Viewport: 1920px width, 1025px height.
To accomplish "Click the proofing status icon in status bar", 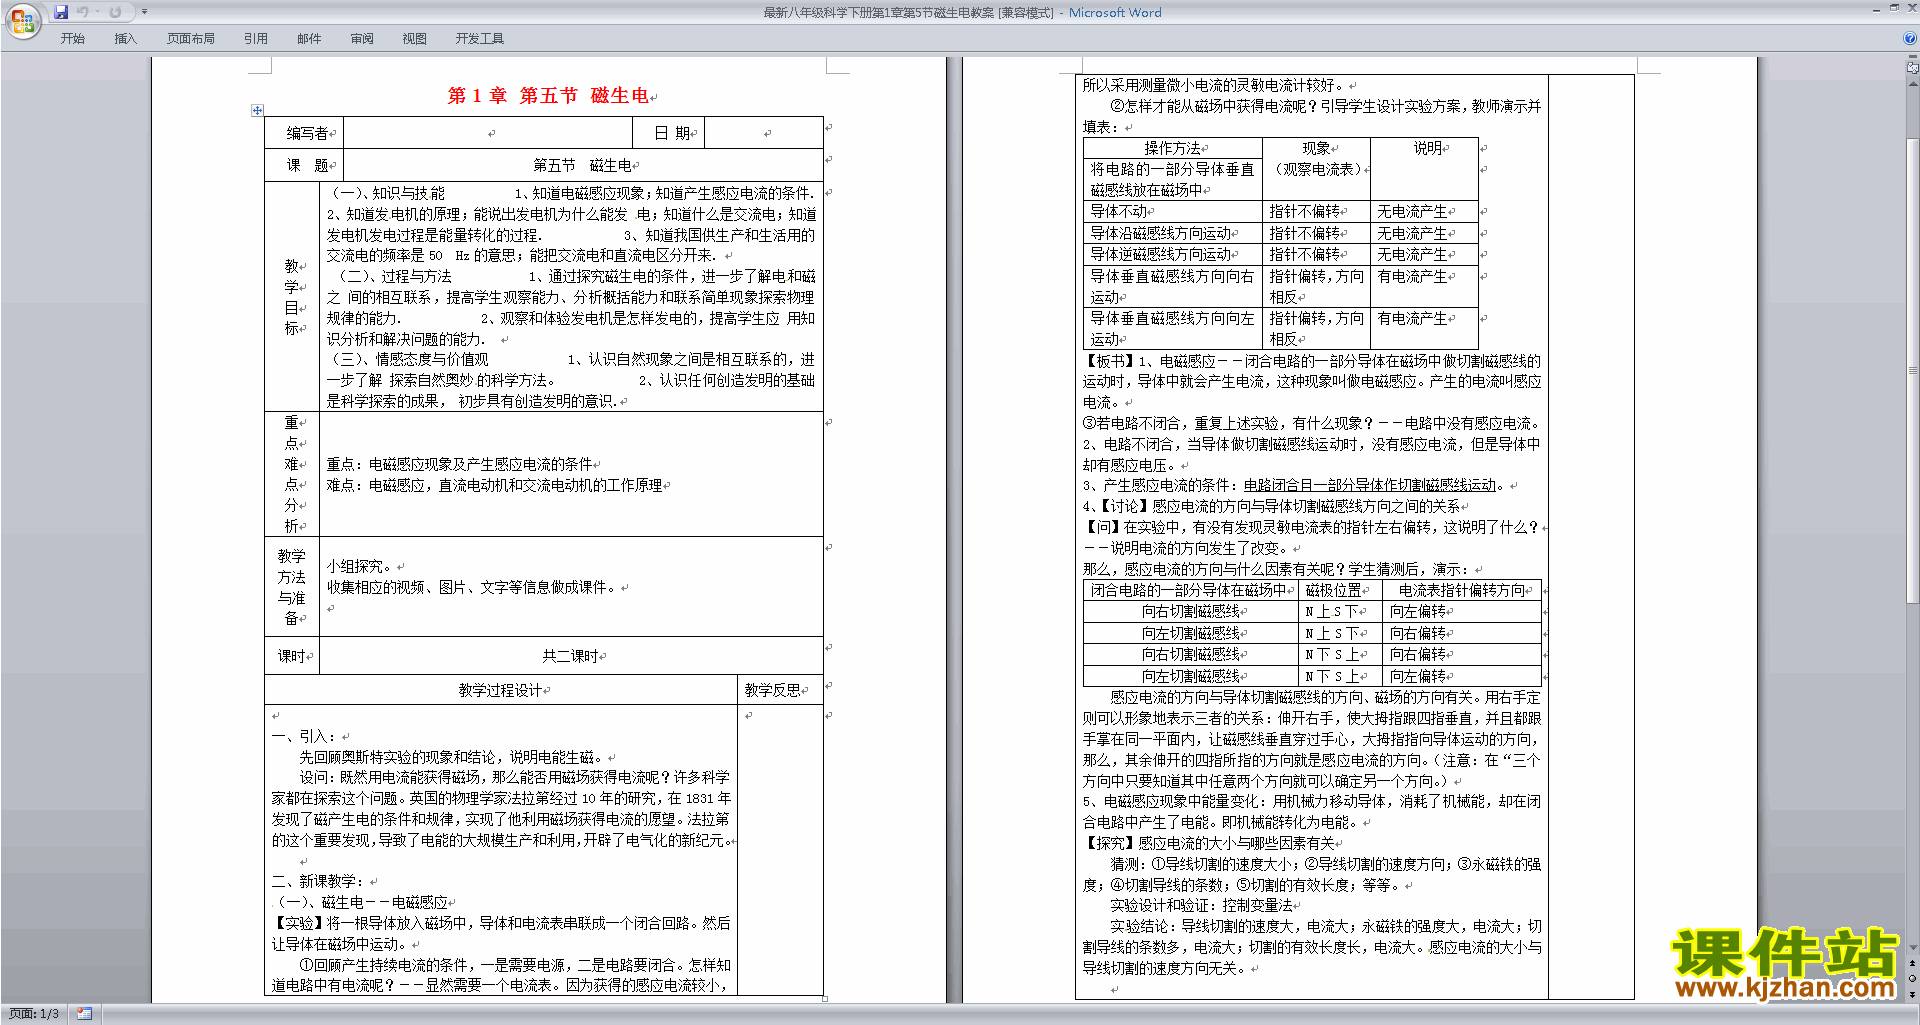I will [x=85, y=1014].
